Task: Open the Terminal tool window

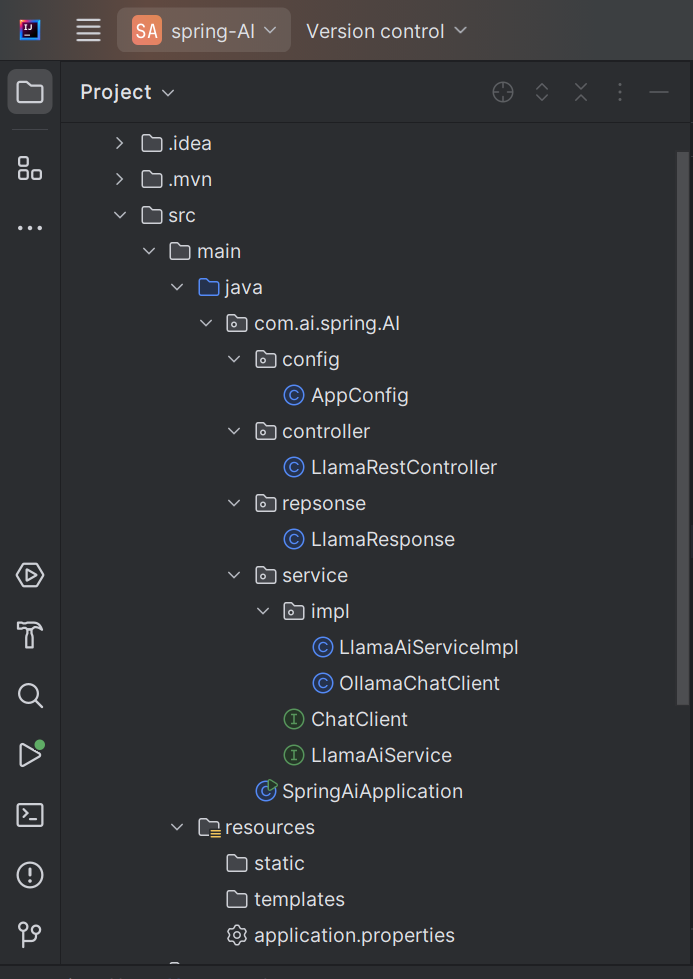Action: (29, 815)
